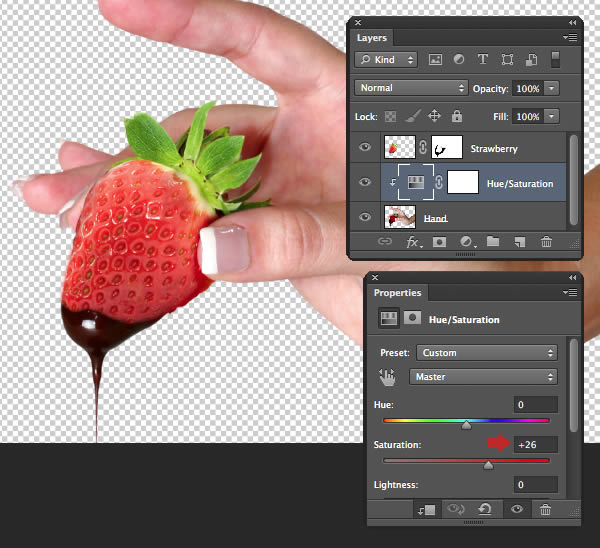Open the Properties panel flyout menu
The width and height of the screenshot is (600, 548).
(570, 292)
